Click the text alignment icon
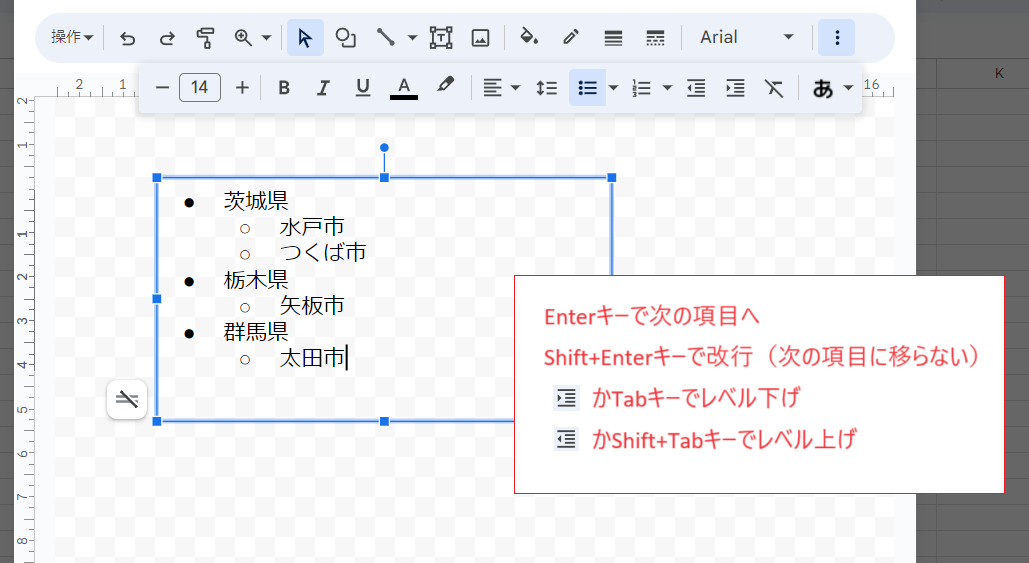 click(492, 87)
